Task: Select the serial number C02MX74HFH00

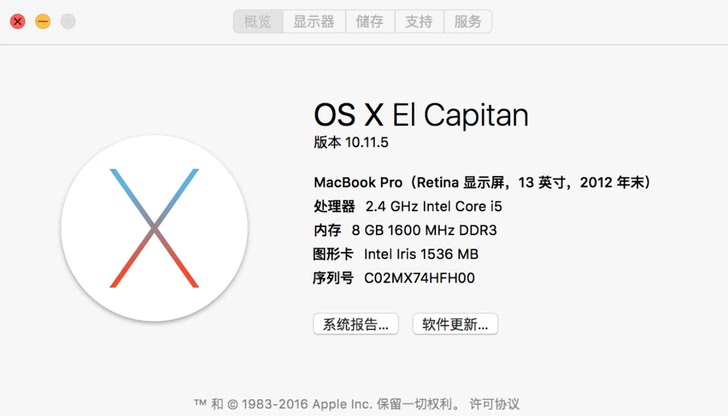Action: point(419,278)
